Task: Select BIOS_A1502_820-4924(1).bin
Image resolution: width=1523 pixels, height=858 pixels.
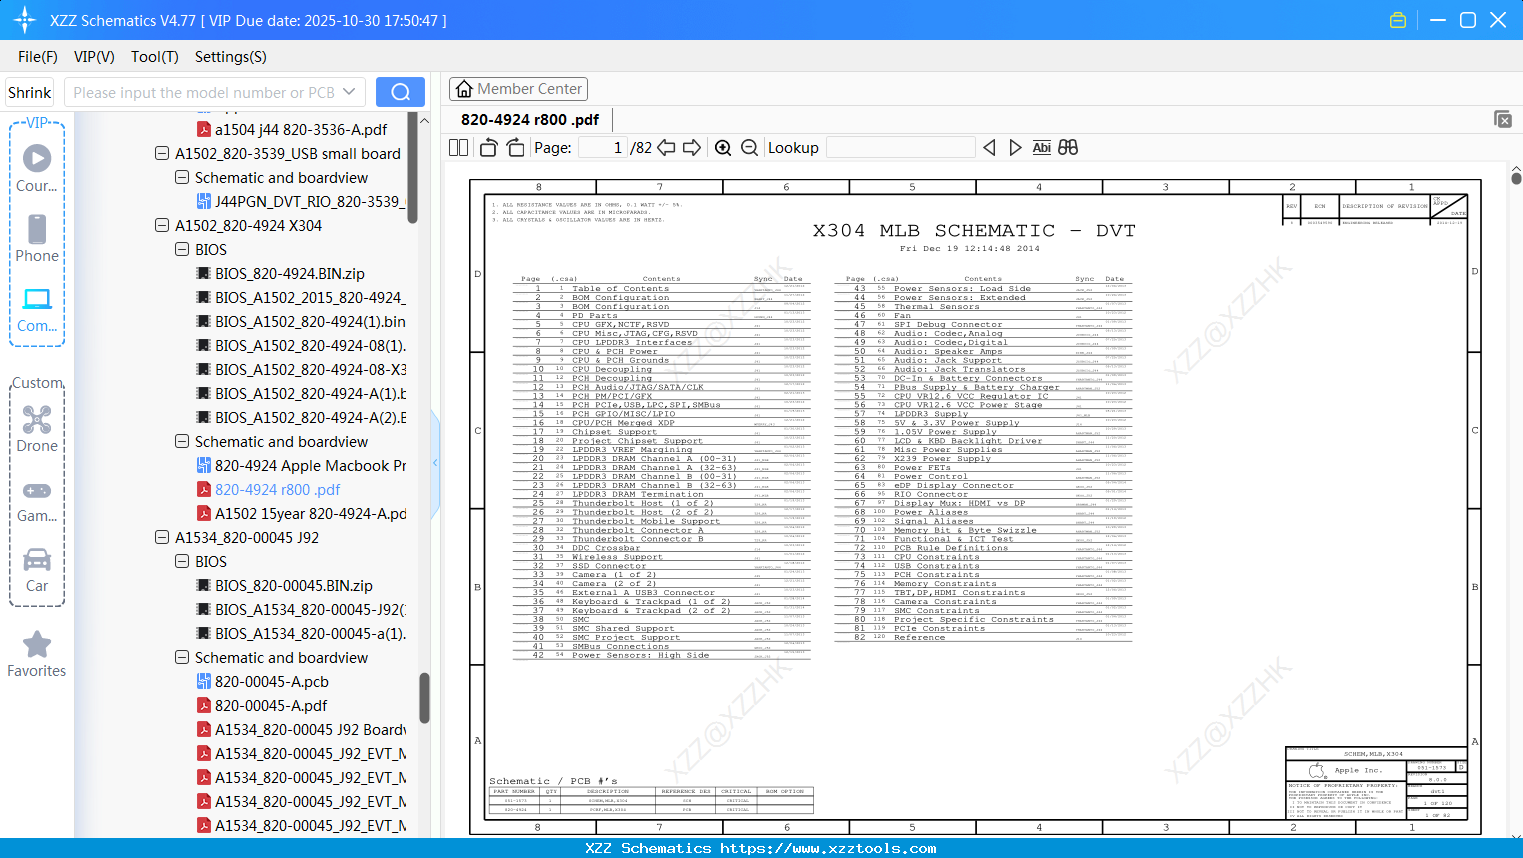Action: [x=310, y=322]
